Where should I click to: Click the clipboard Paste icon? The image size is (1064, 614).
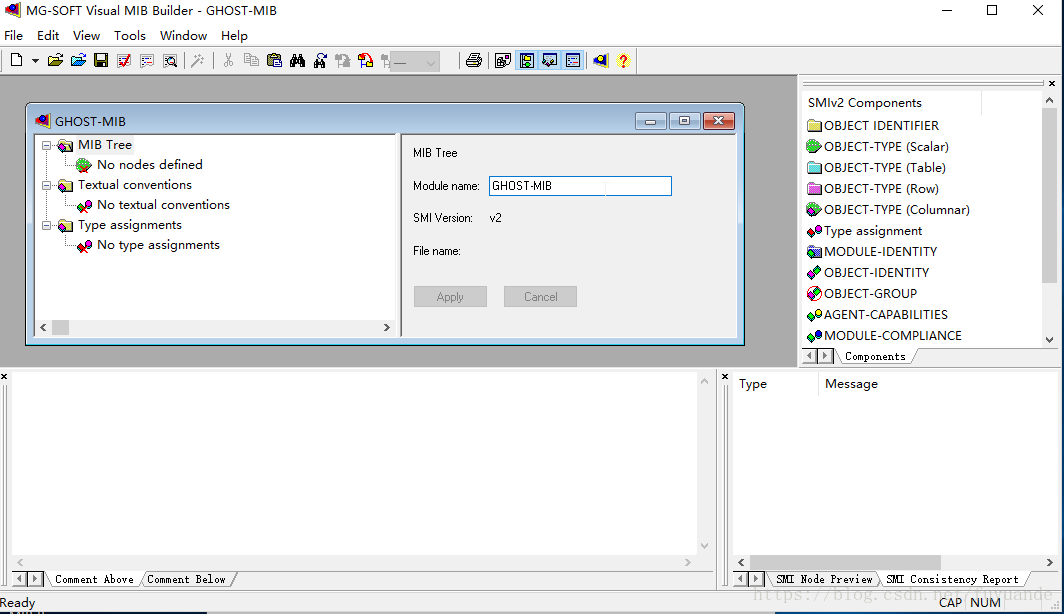click(274, 60)
